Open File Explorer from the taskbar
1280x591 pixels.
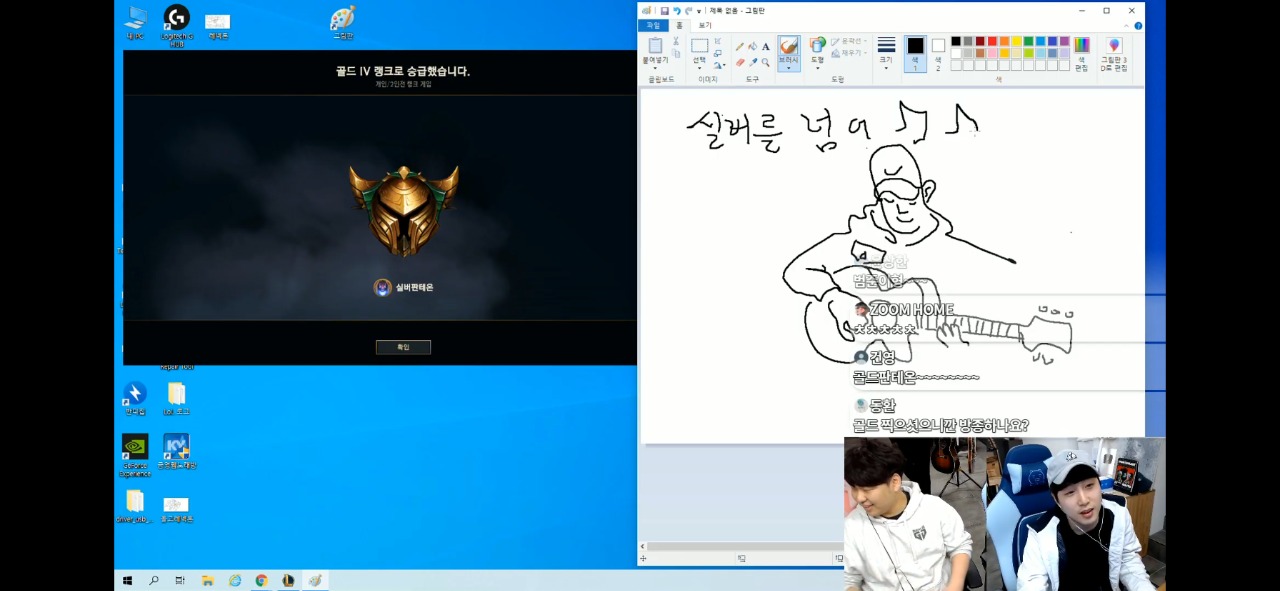[208, 580]
